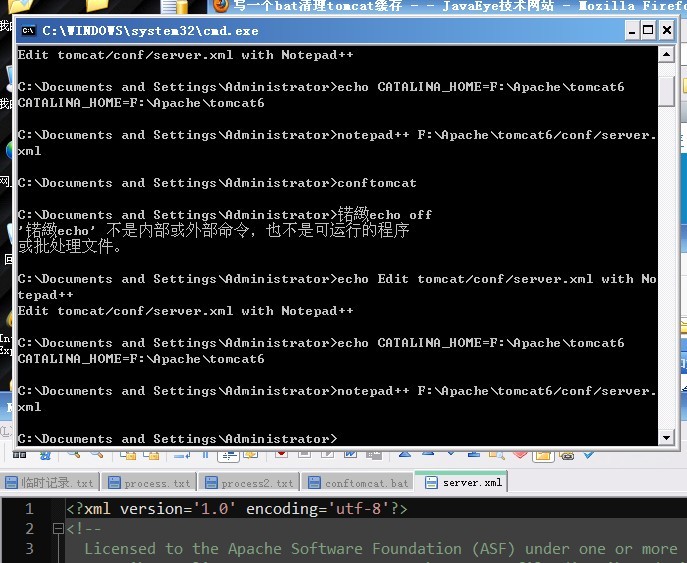This screenshot has width=687, height=563.
Task: Click the highlighted folder icon in Notepad++ toolbar
Action: (x=543, y=456)
